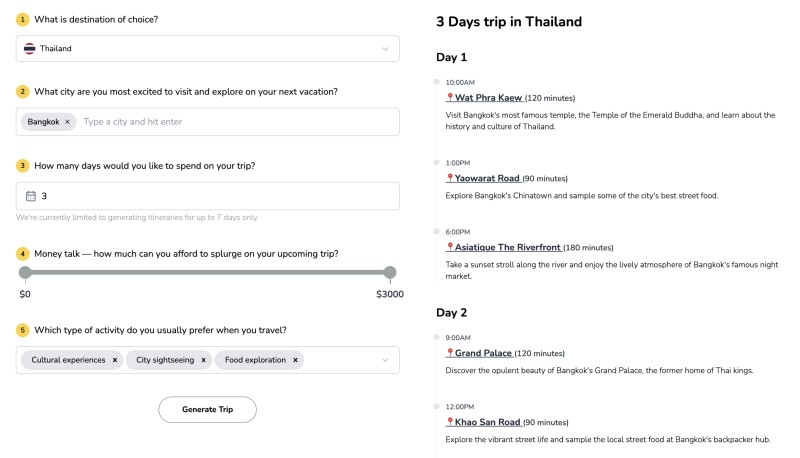
Task: Remove the Bangkok city tag
Action: point(67,122)
